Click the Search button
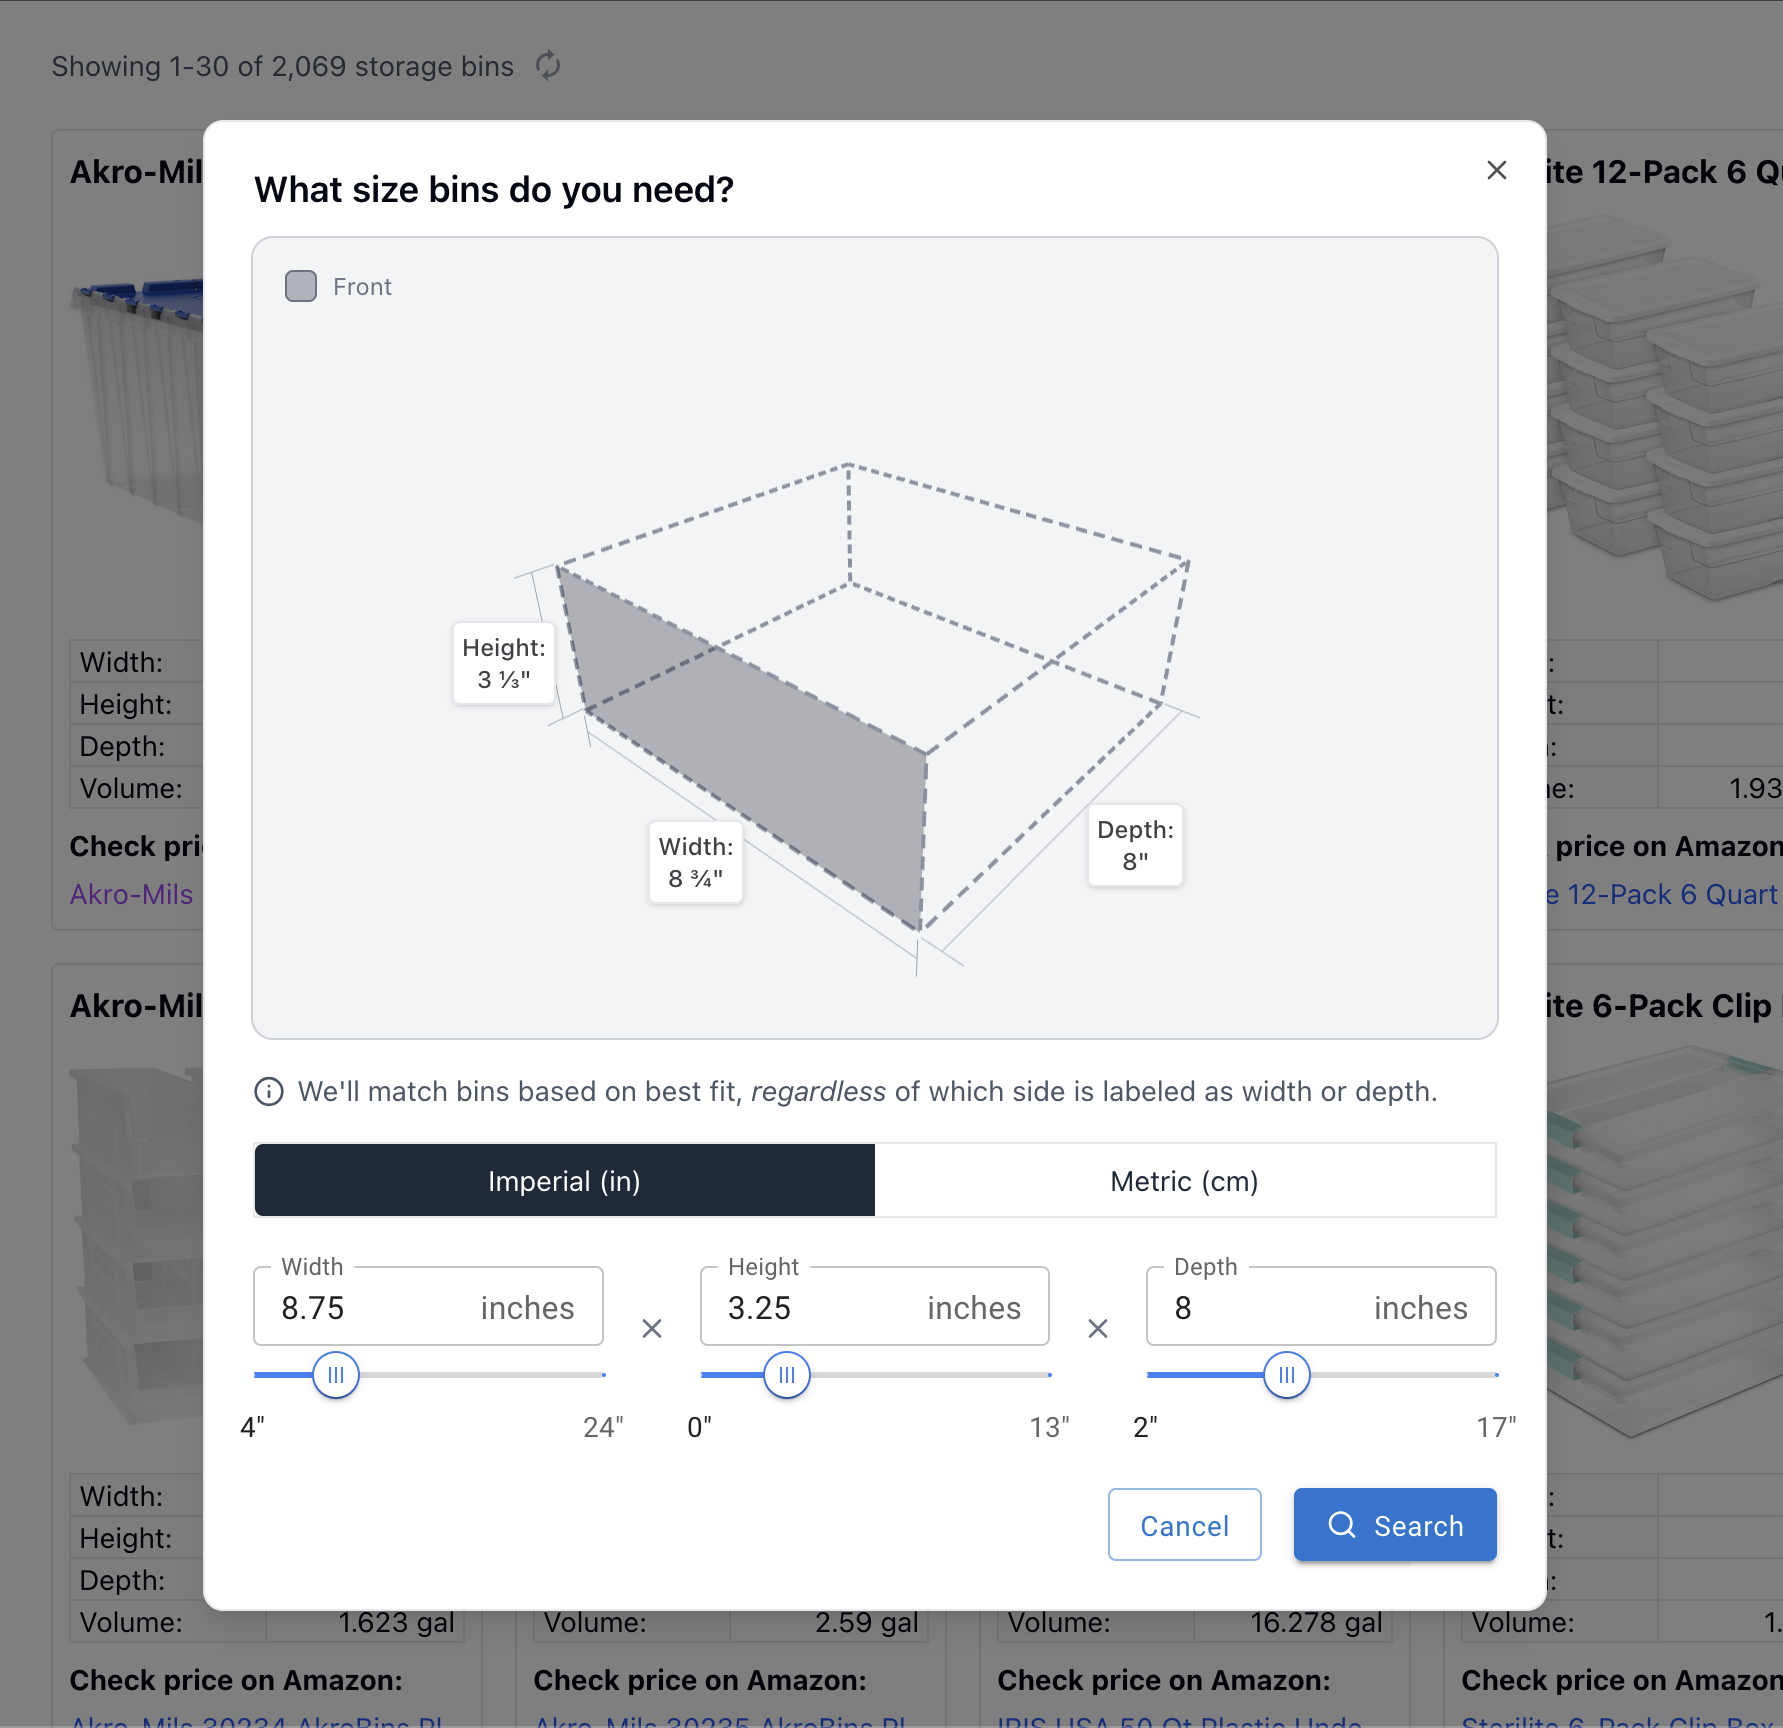 point(1394,1525)
